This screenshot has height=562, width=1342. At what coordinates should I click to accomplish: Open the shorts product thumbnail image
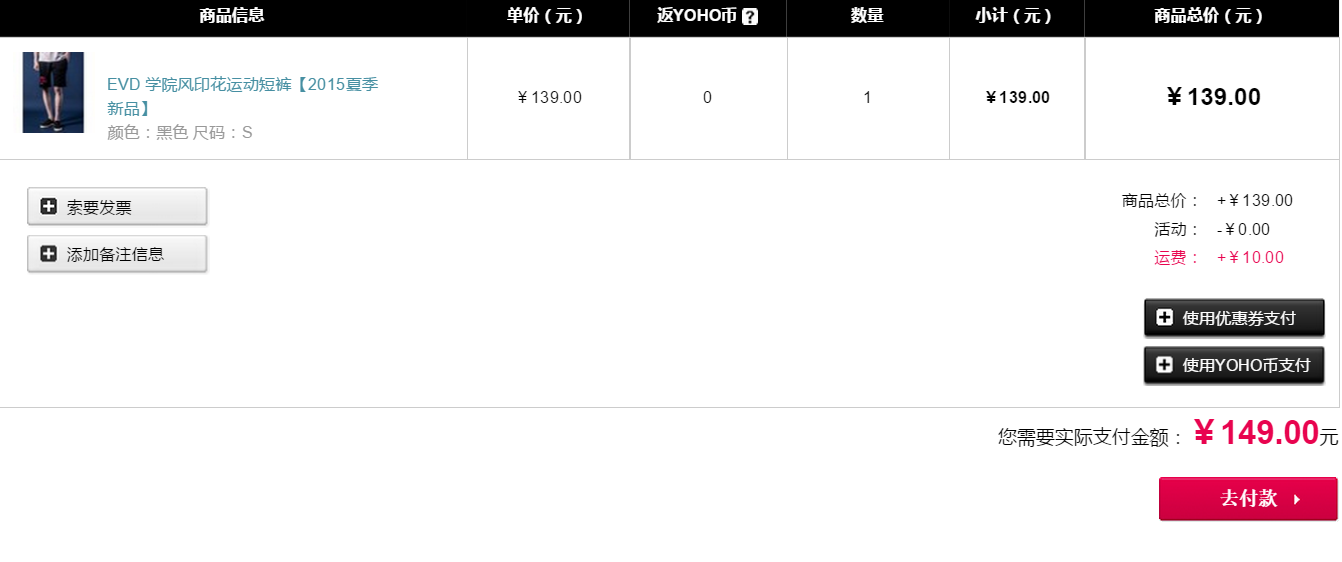pos(53,92)
